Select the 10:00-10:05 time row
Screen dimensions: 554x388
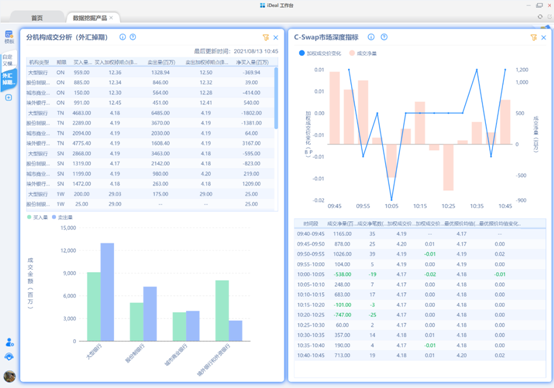(420, 275)
